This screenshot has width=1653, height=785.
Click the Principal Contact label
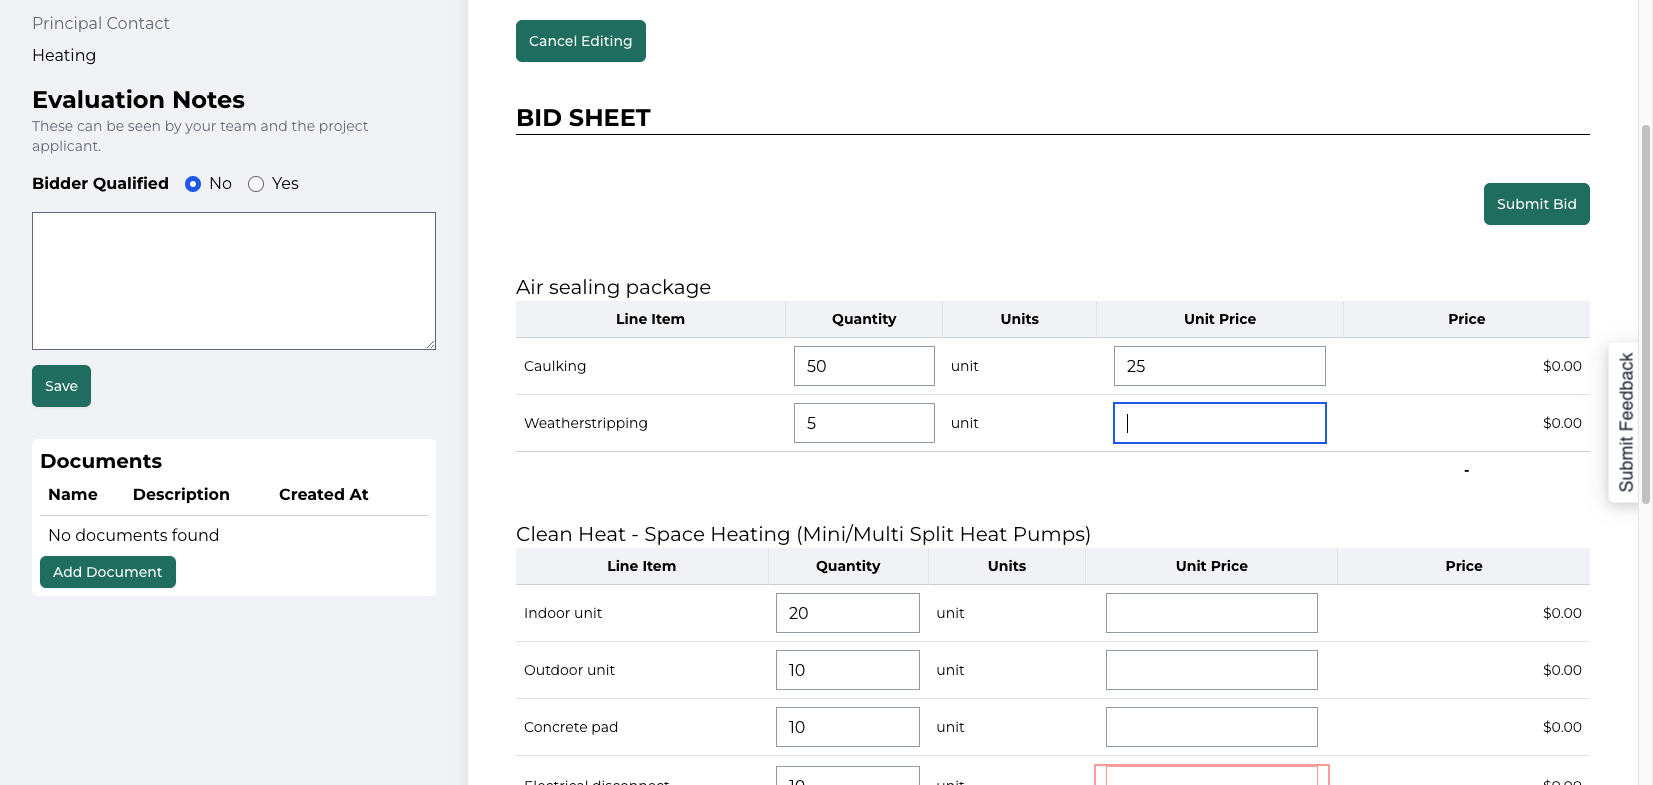101,23
